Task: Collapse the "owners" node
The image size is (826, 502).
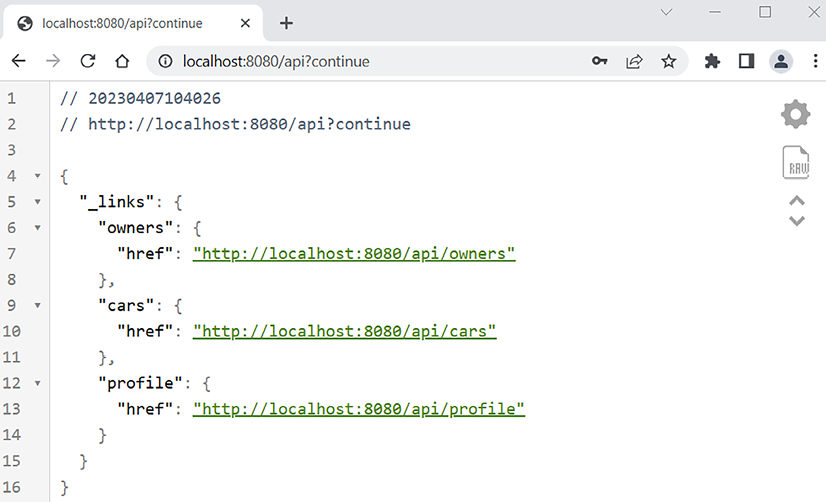Action: [x=38, y=228]
